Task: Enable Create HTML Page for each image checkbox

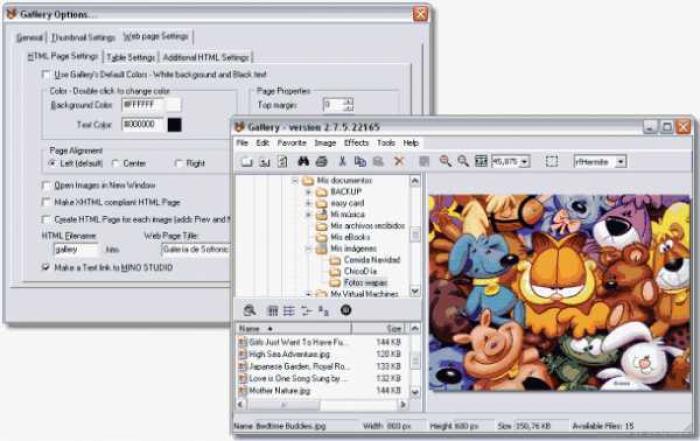Action: coord(46,219)
